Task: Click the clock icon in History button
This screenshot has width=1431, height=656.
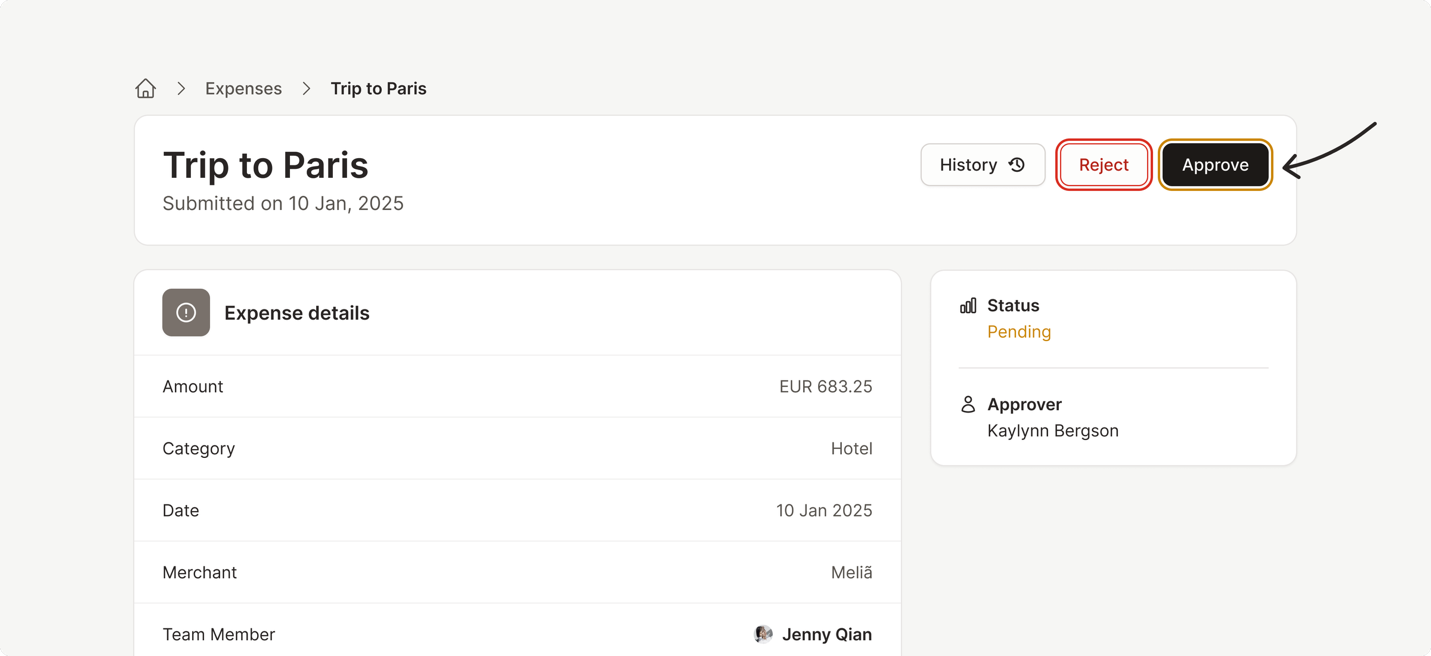Action: (1017, 165)
